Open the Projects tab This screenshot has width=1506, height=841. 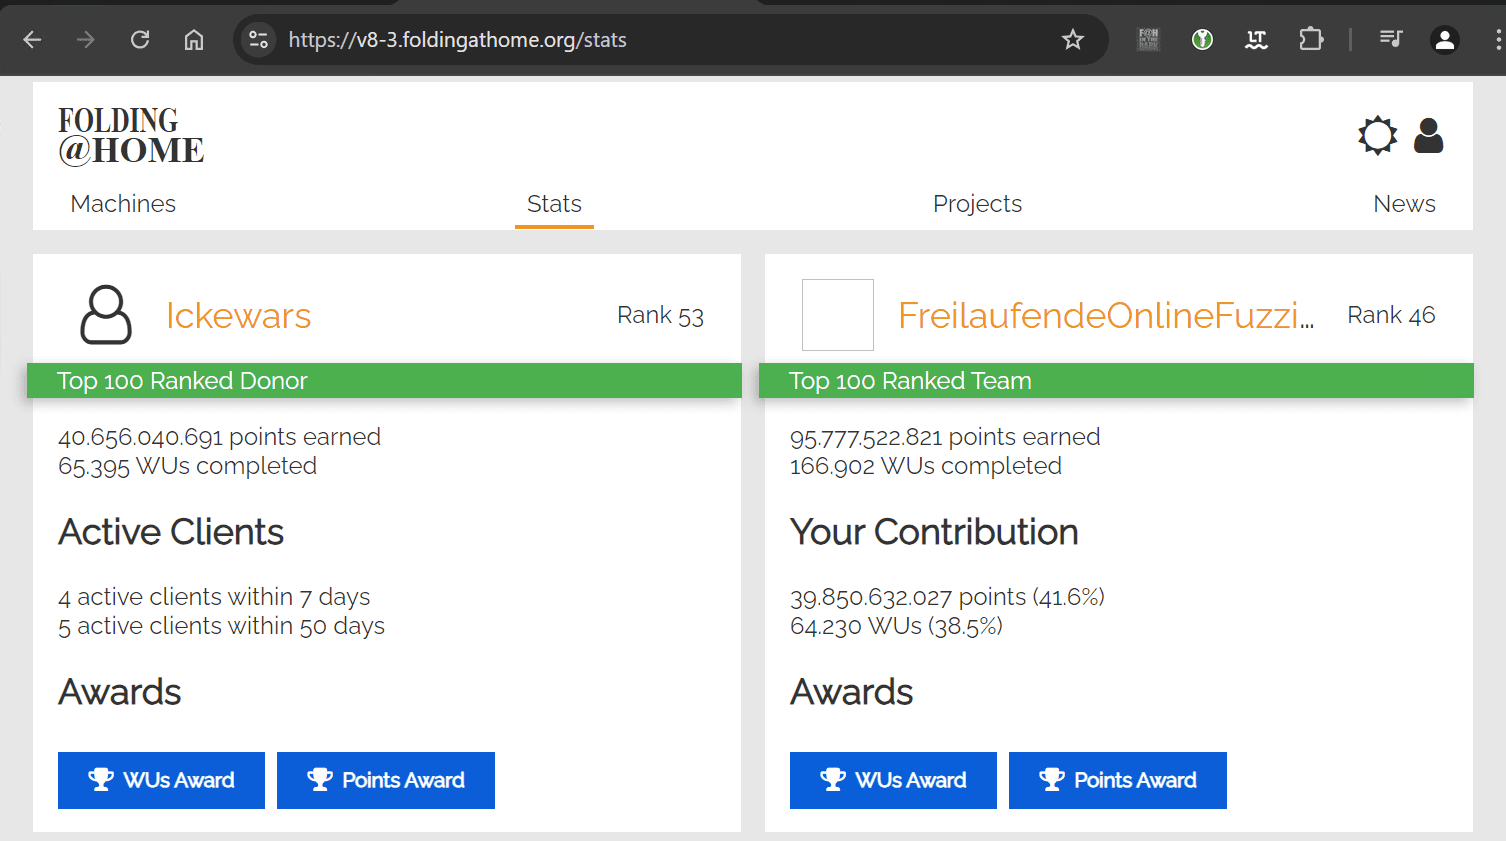[977, 204]
